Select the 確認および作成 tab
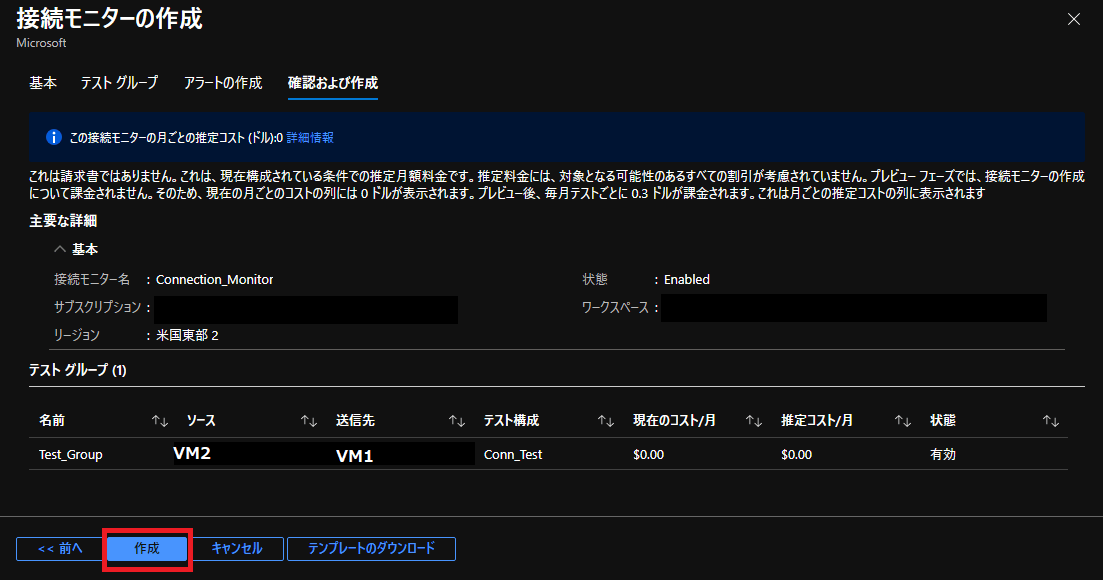This screenshot has width=1103, height=580. (x=333, y=83)
